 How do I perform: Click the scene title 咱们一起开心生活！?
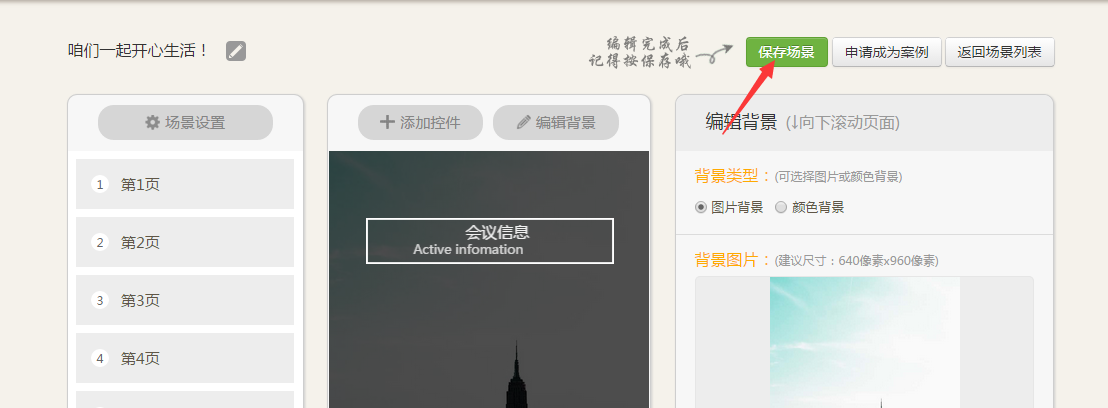pos(138,51)
